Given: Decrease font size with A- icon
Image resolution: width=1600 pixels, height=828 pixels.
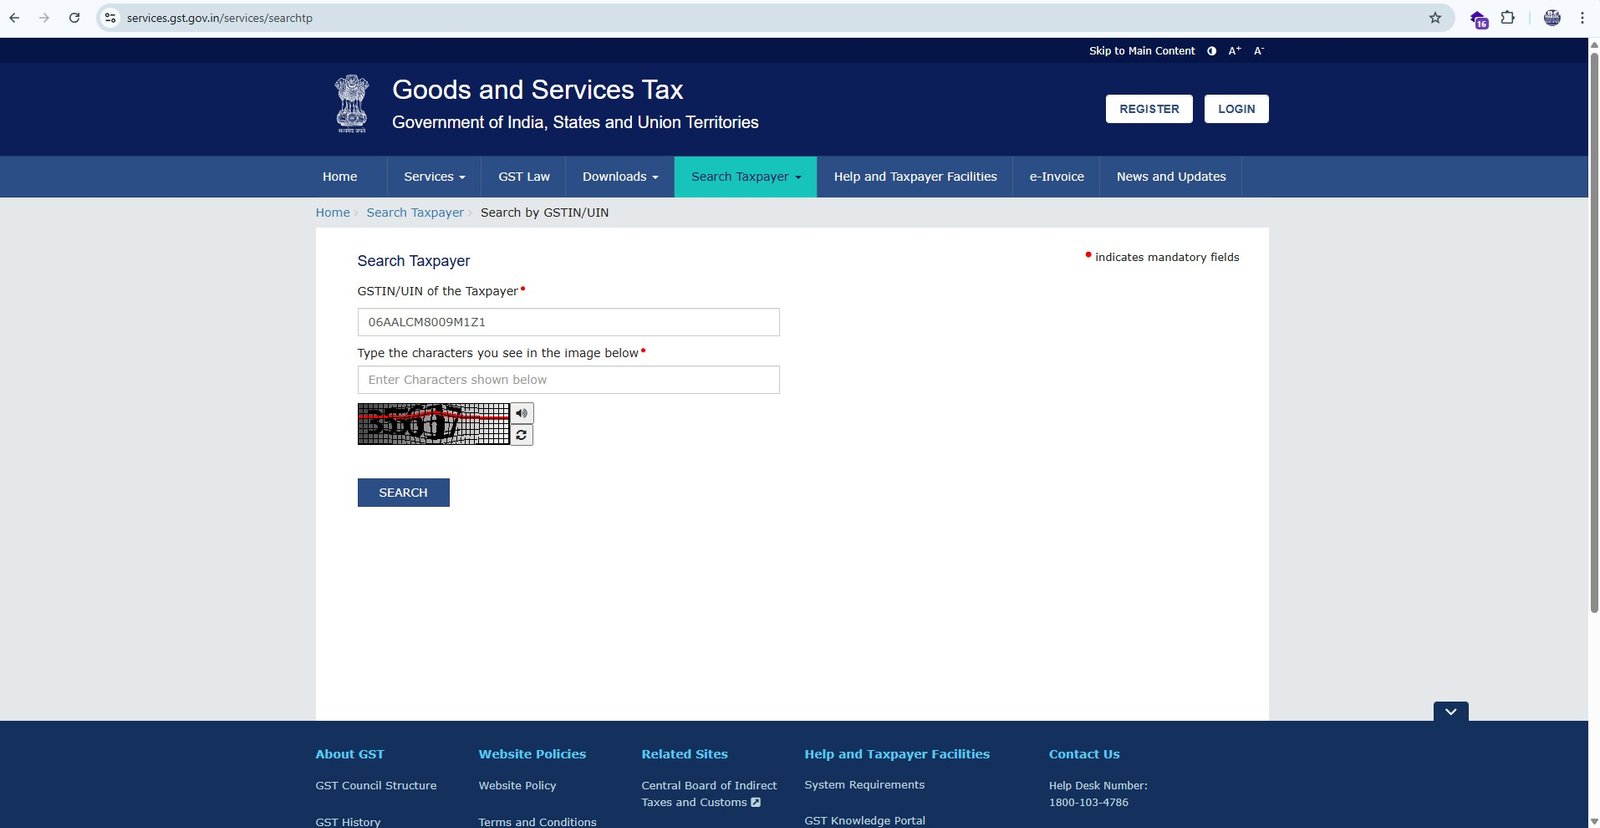Looking at the screenshot, I should coord(1259,51).
